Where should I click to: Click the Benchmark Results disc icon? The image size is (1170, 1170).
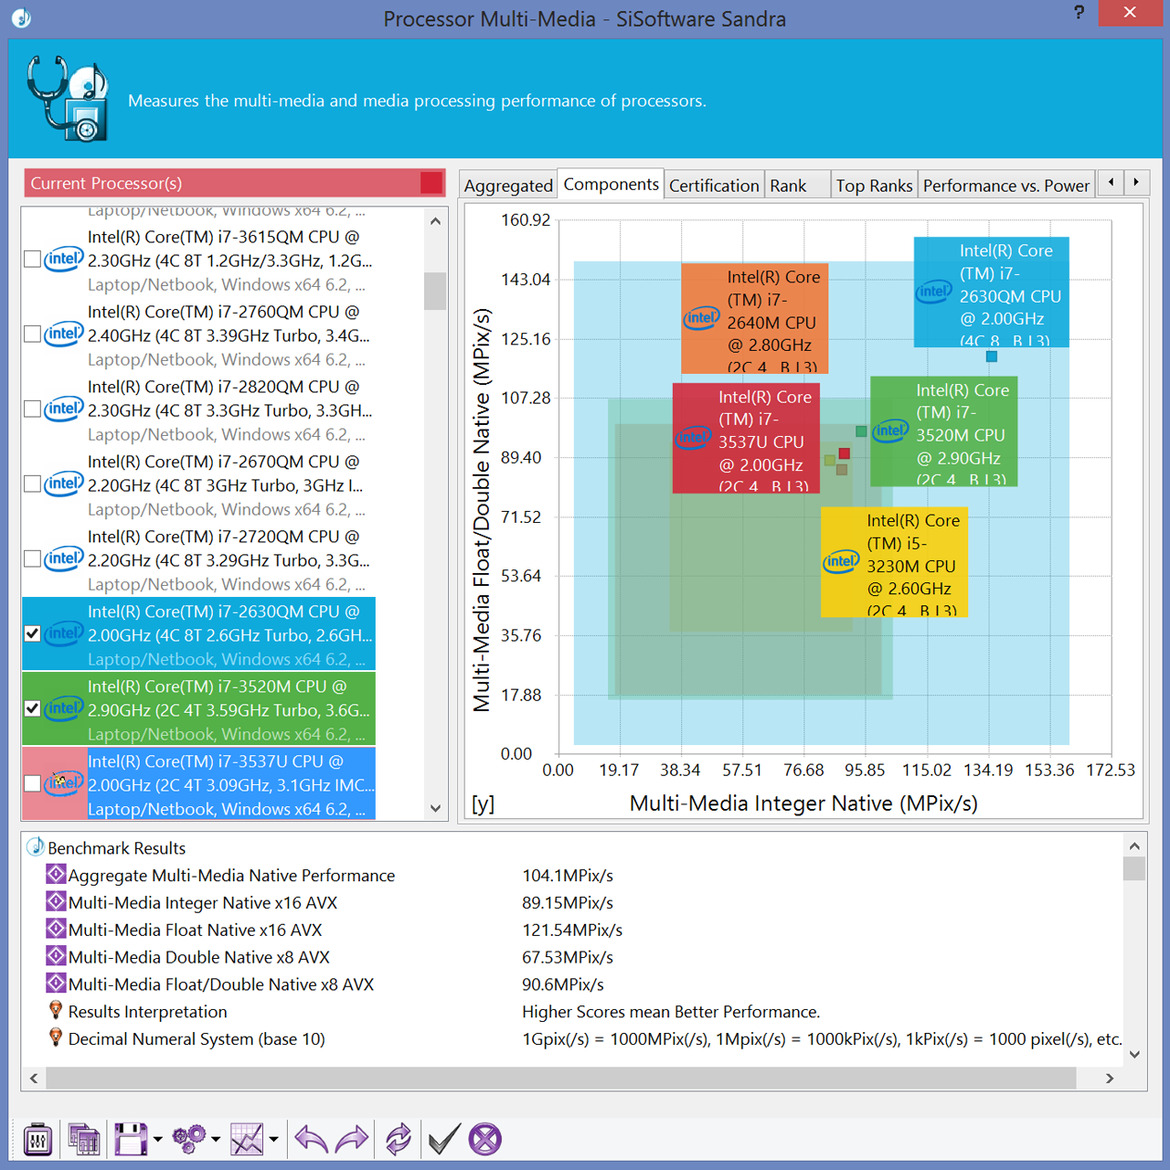35,847
